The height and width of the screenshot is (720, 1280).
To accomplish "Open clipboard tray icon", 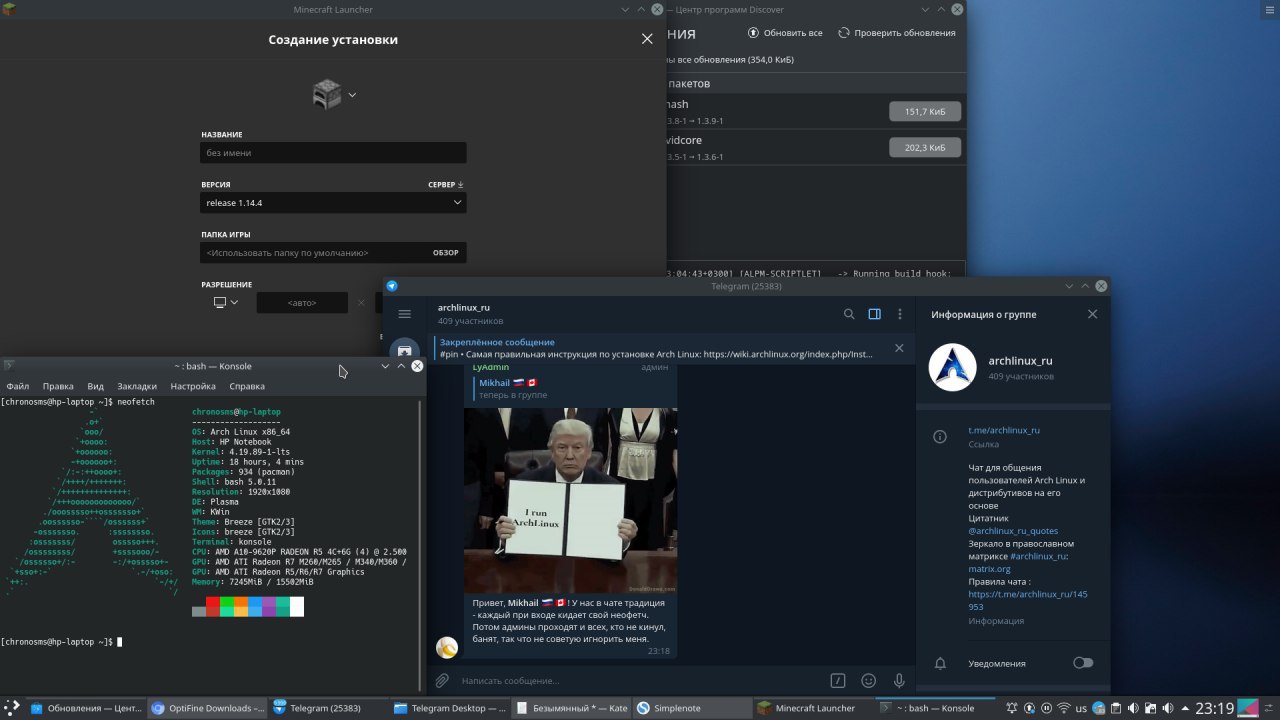I will 1117,708.
